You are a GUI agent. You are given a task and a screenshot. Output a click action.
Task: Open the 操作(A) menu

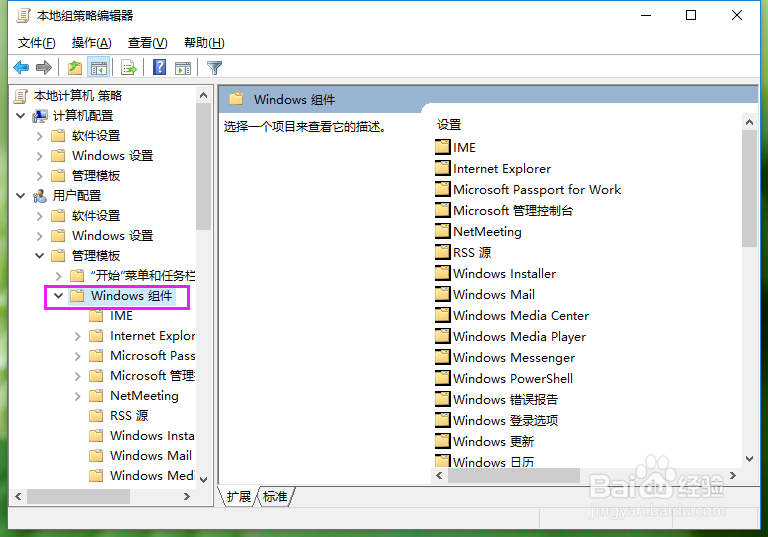point(92,43)
